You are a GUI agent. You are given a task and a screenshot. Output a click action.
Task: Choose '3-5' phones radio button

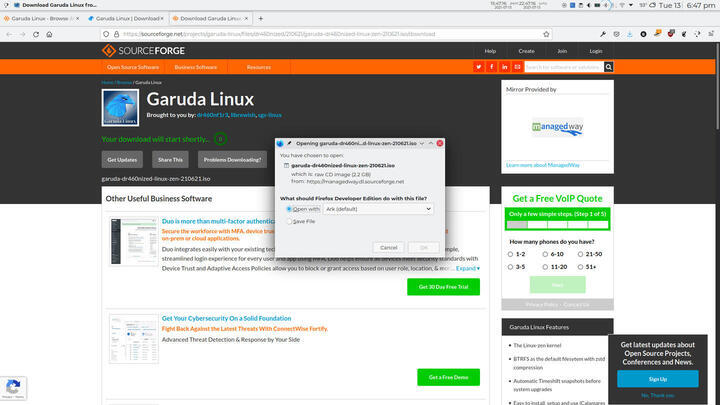(510, 267)
